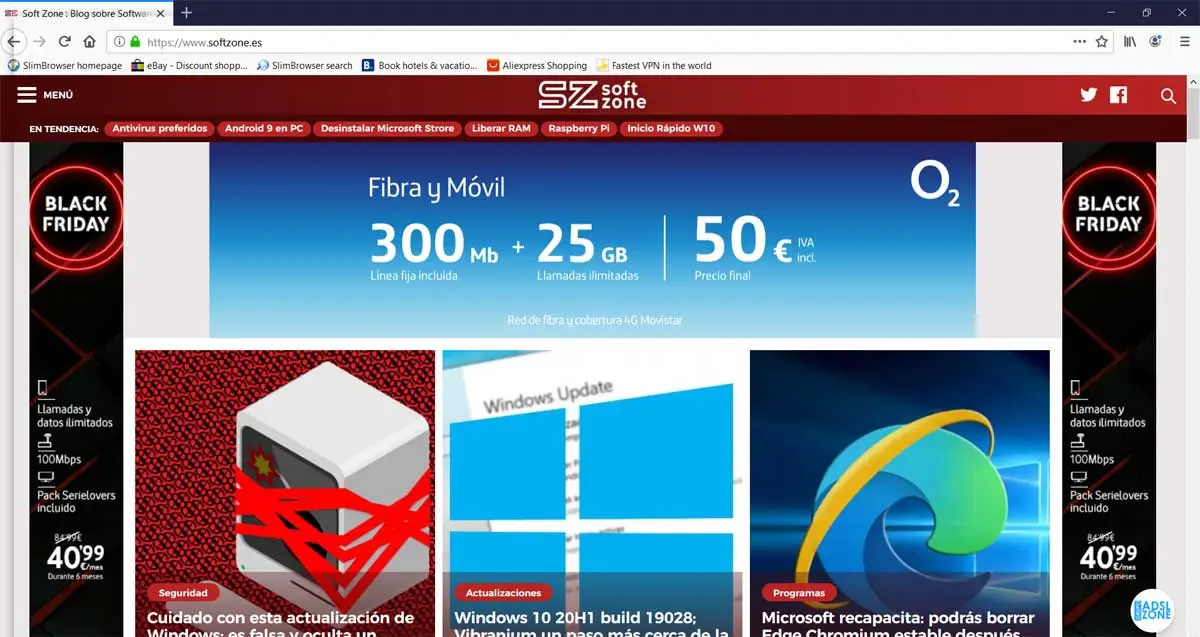Open page actions three-dot menu
This screenshot has height=637, width=1200.
[1079, 42]
